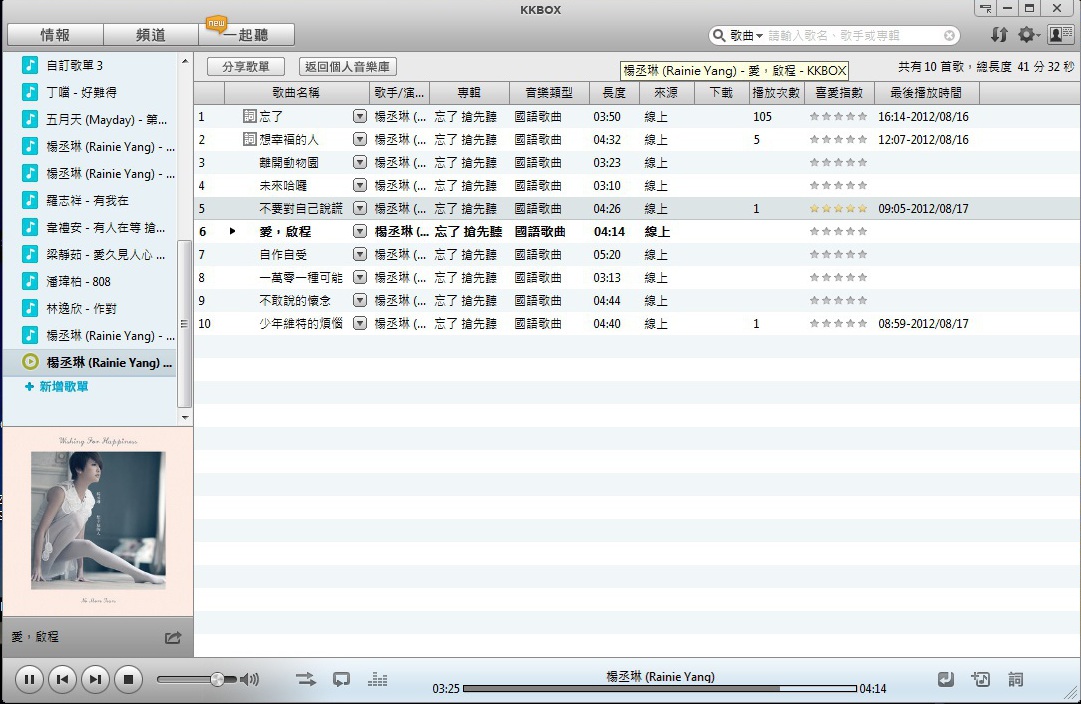Click the playlist sidebar scroll-up arrow
Viewport: 1081px width, 704px height.
tap(185, 61)
